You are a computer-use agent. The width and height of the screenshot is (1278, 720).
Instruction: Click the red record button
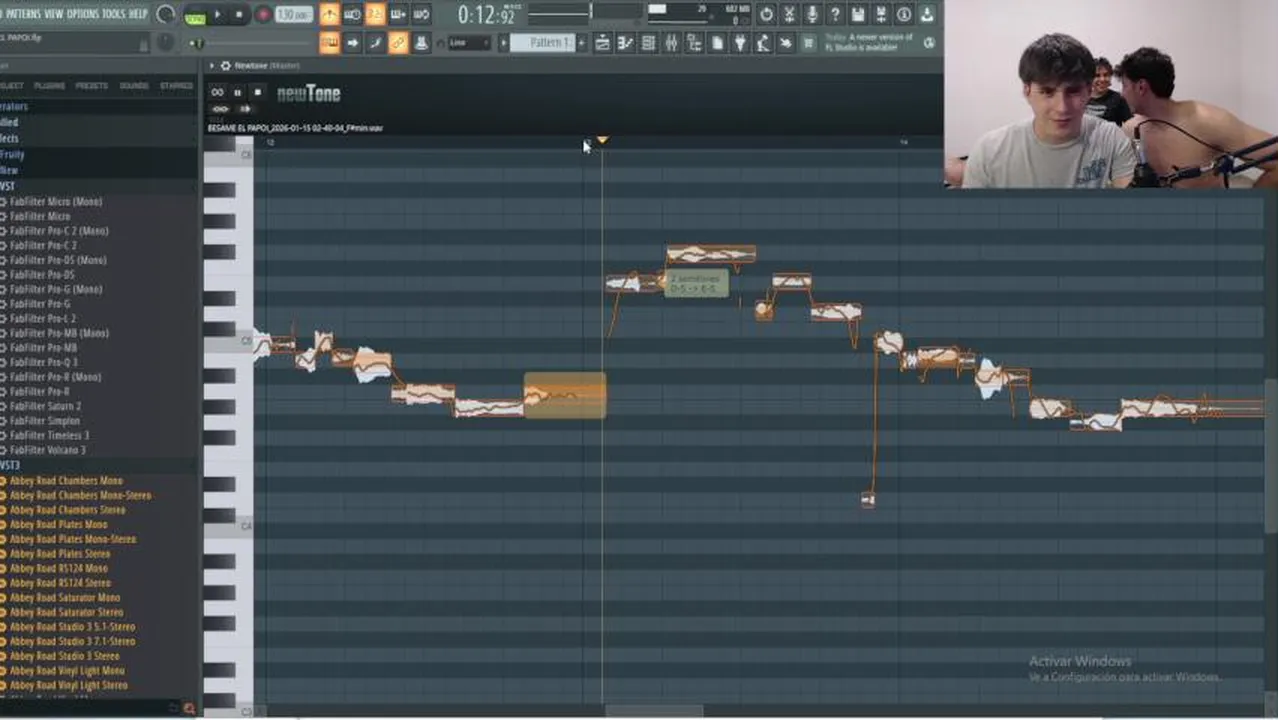point(263,14)
